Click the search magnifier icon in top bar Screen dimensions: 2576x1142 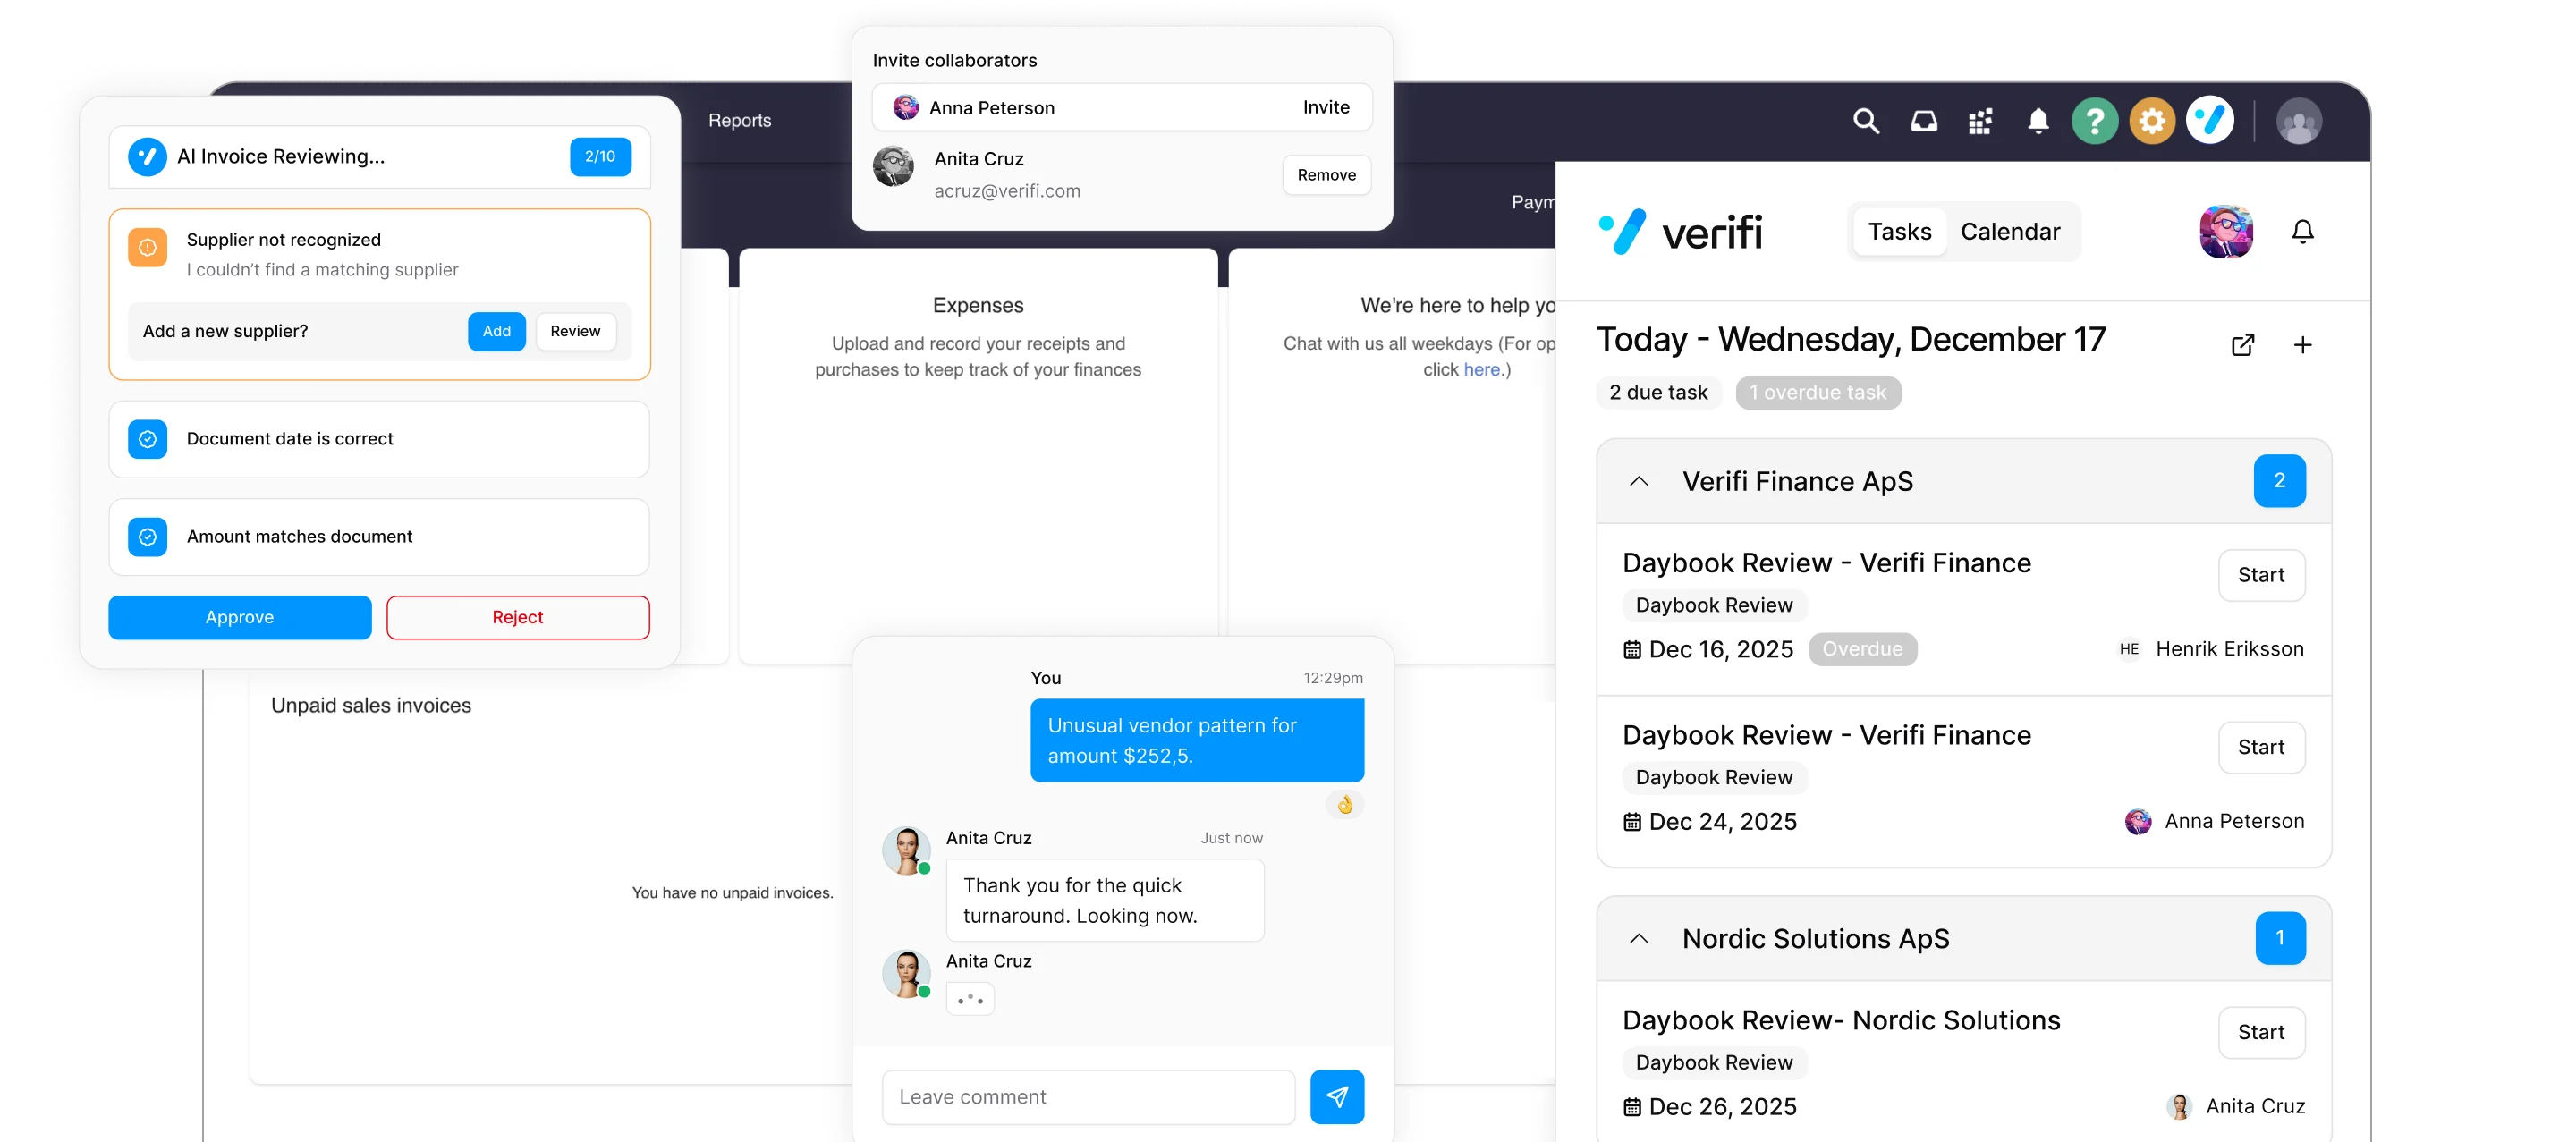coord(1866,121)
